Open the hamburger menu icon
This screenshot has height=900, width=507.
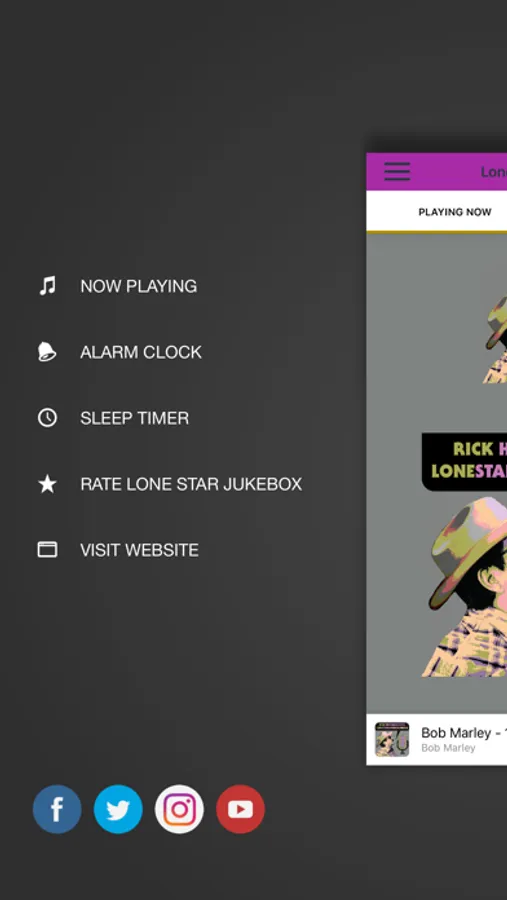pos(397,171)
